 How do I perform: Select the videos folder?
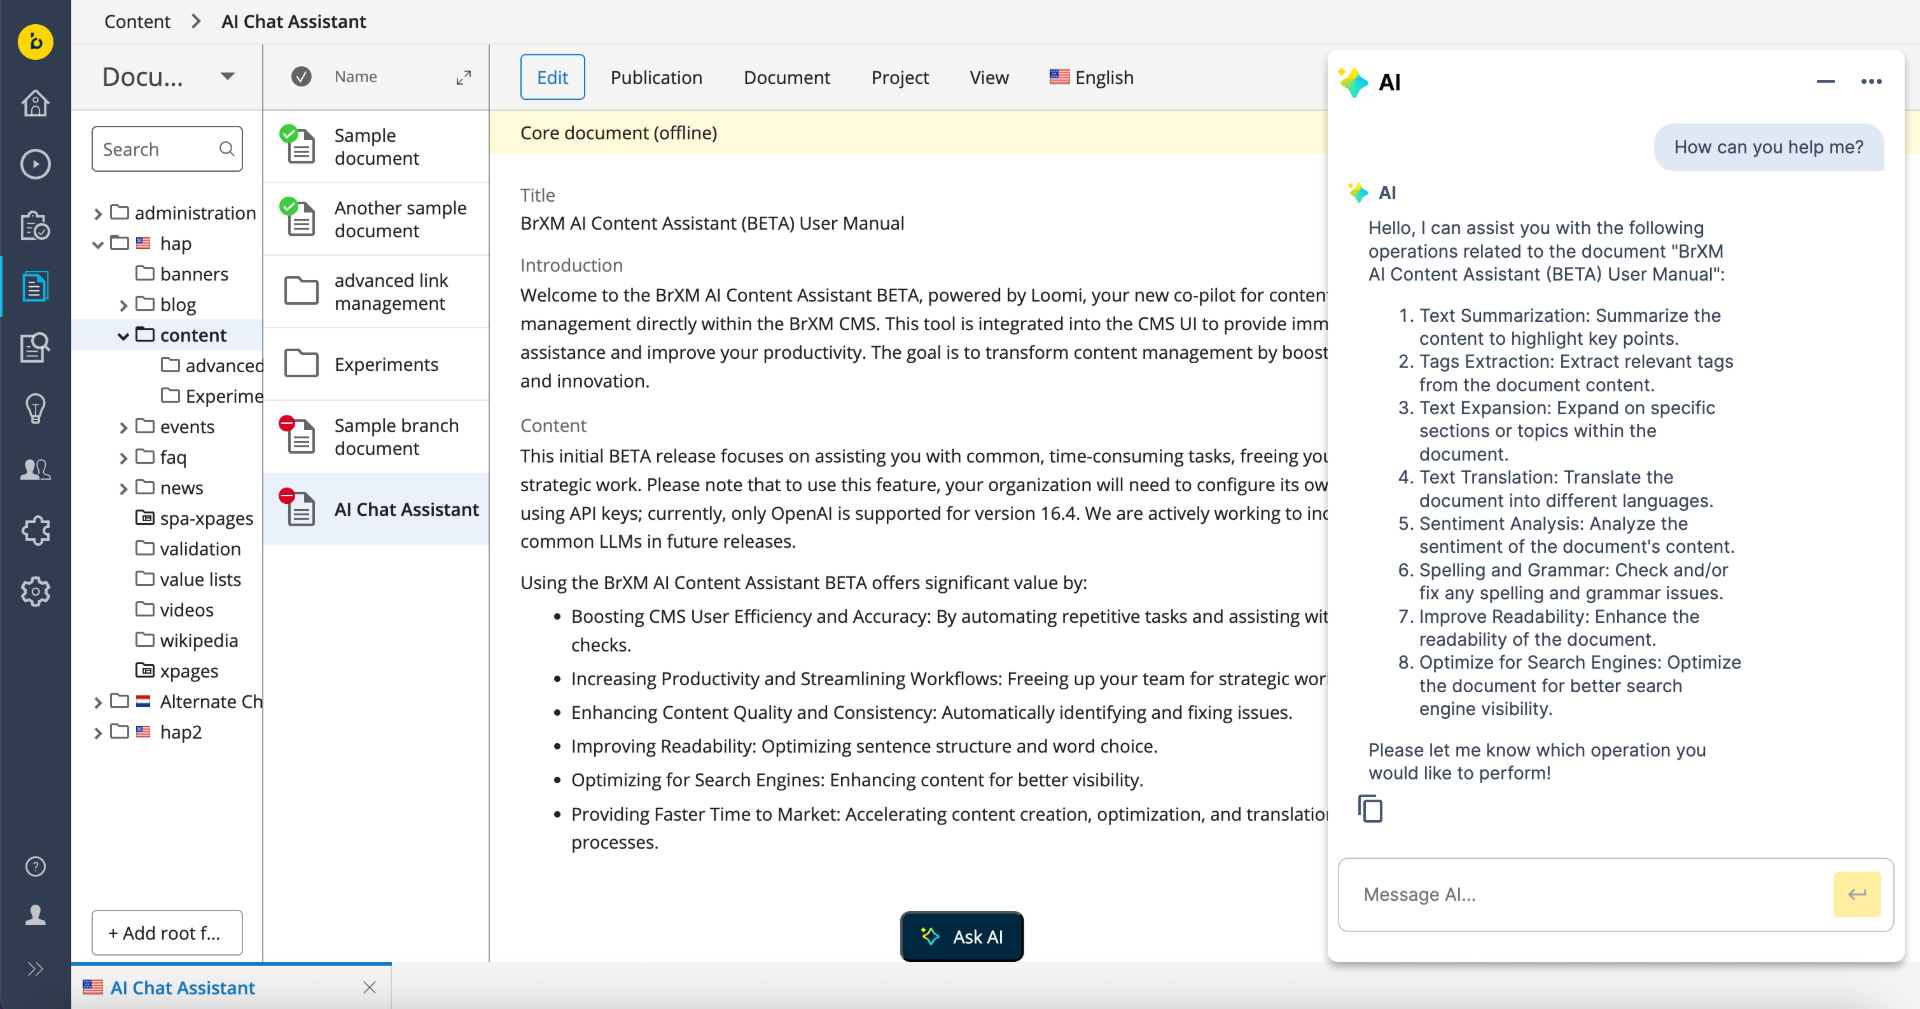[175, 610]
